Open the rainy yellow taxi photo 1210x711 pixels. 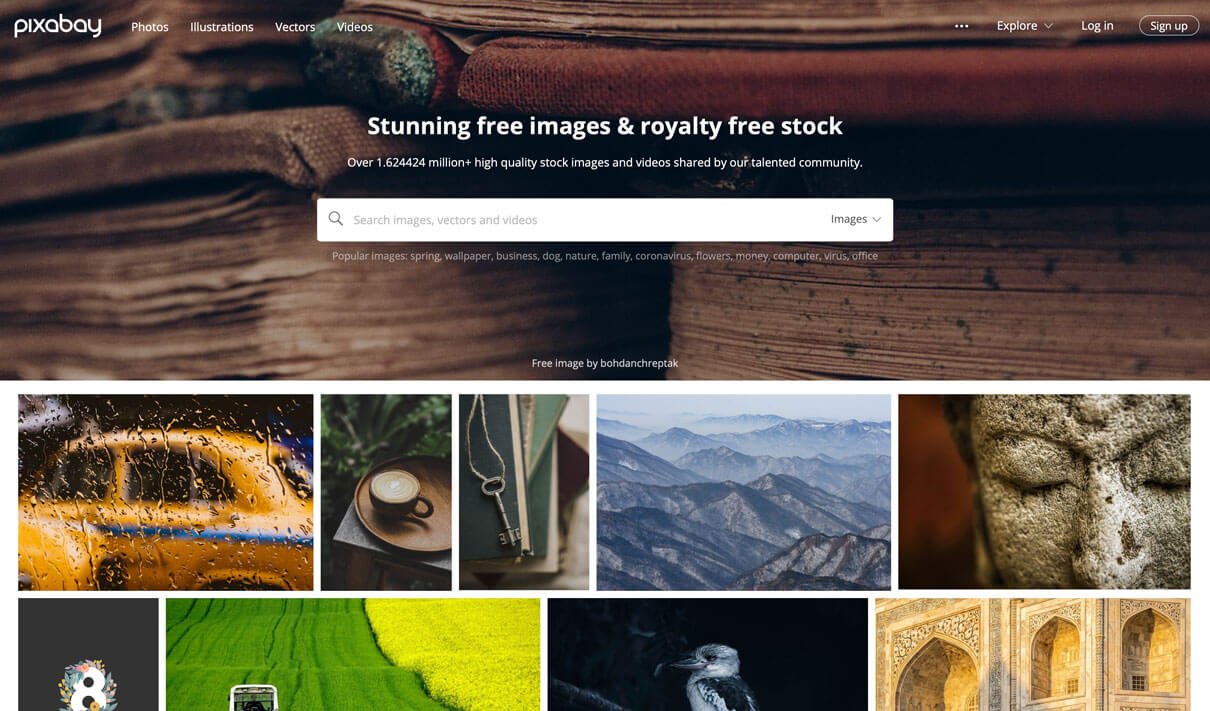point(166,492)
